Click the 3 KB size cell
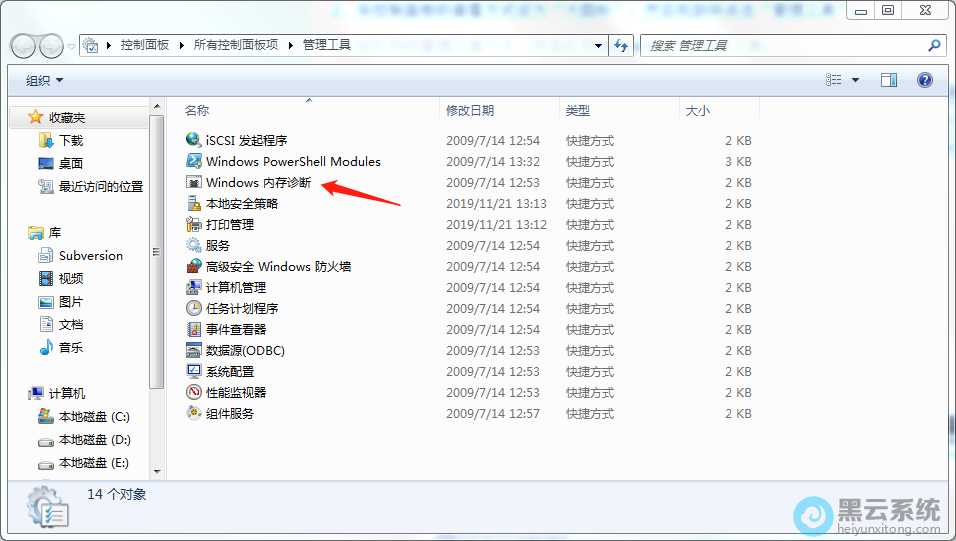Image resolution: width=956 pixels, height=541 pixels. 738,161
